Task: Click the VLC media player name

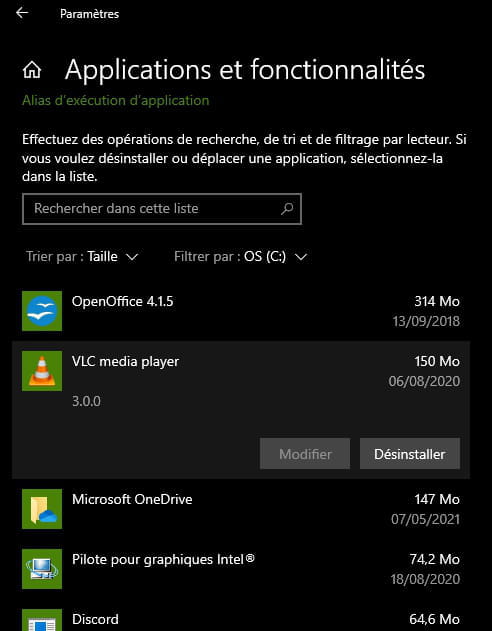Action: coord(126,361)
